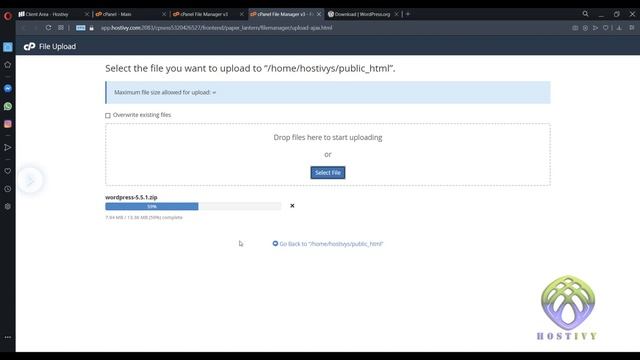The image size is (640, 360).
Task: Open WhatsApp in the sidebar
Action: pos(8,106)
